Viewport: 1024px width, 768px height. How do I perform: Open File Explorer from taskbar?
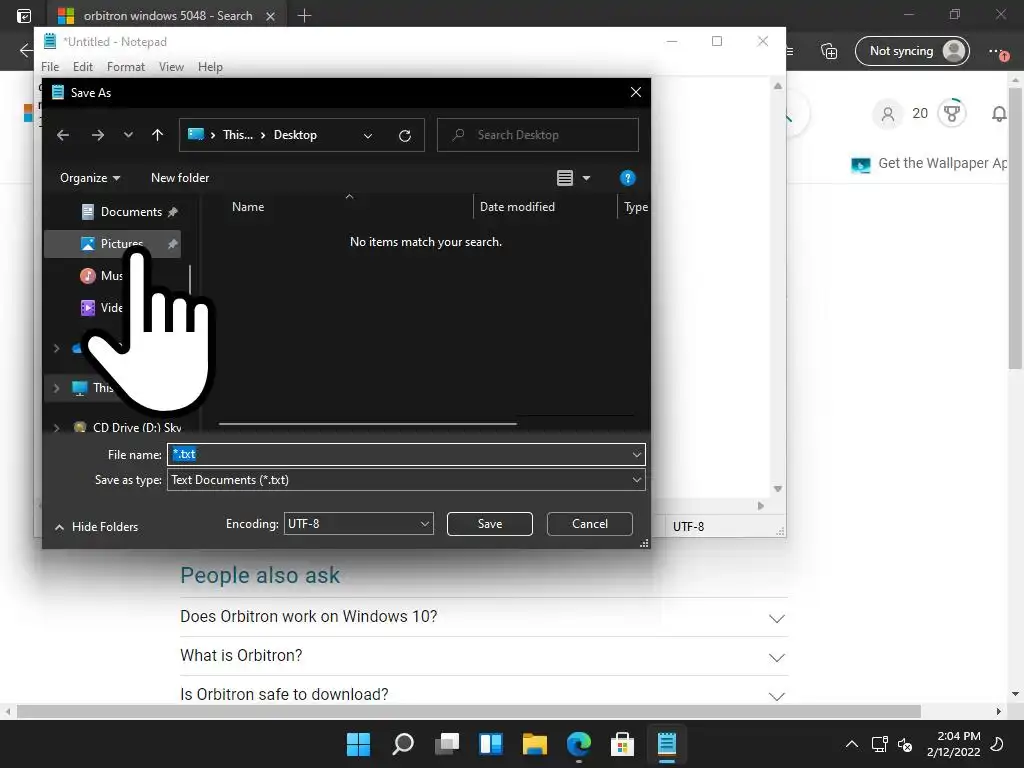[535, 744]
